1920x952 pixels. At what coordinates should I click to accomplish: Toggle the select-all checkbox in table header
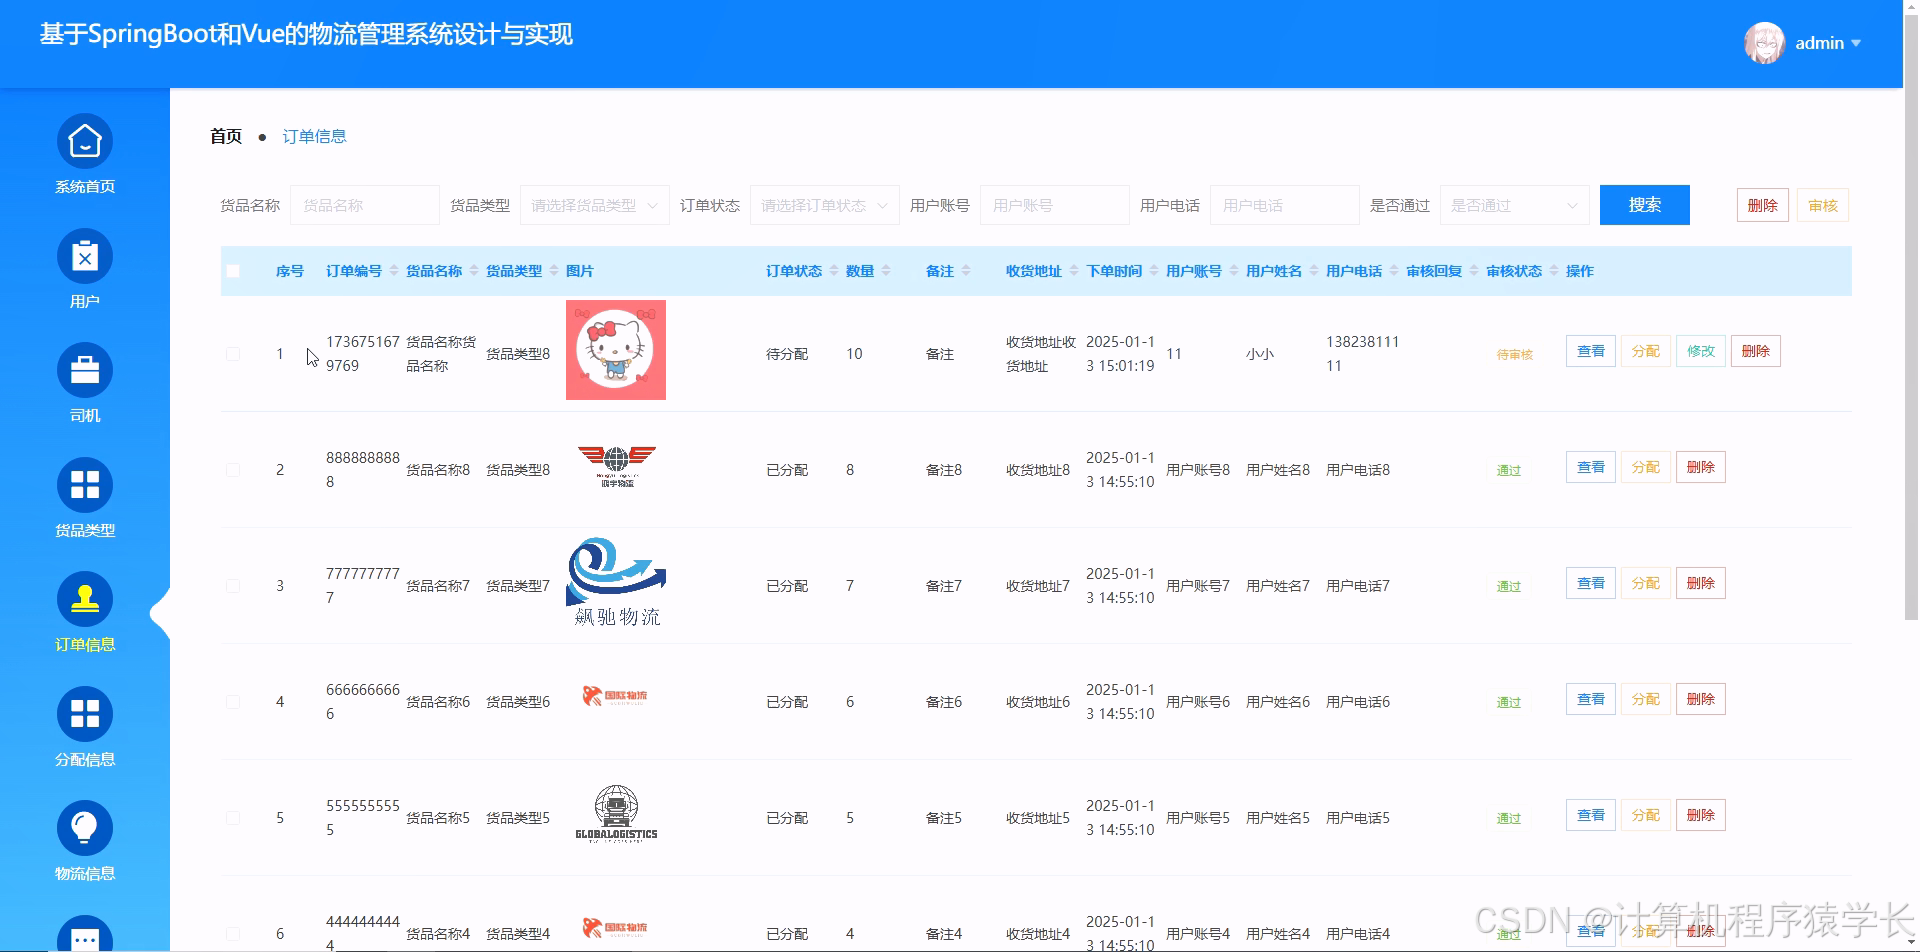click(233, 270)
